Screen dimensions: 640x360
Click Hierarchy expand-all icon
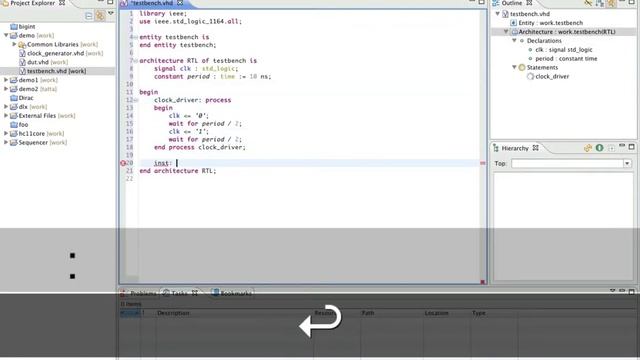pos(611,148)
